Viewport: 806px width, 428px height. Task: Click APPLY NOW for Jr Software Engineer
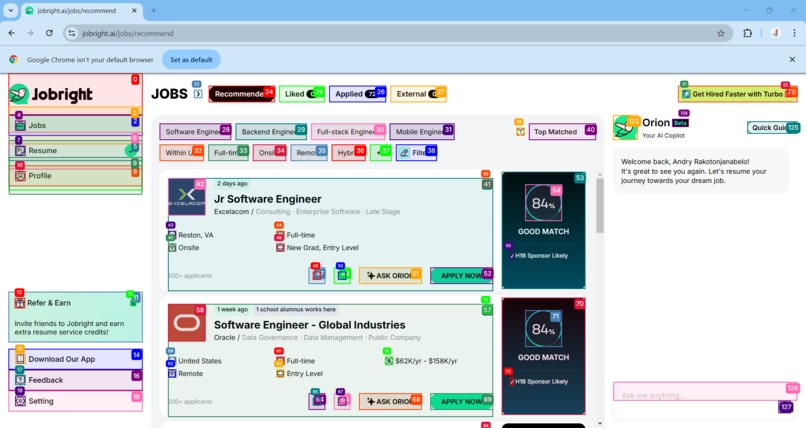pos(461,276)
